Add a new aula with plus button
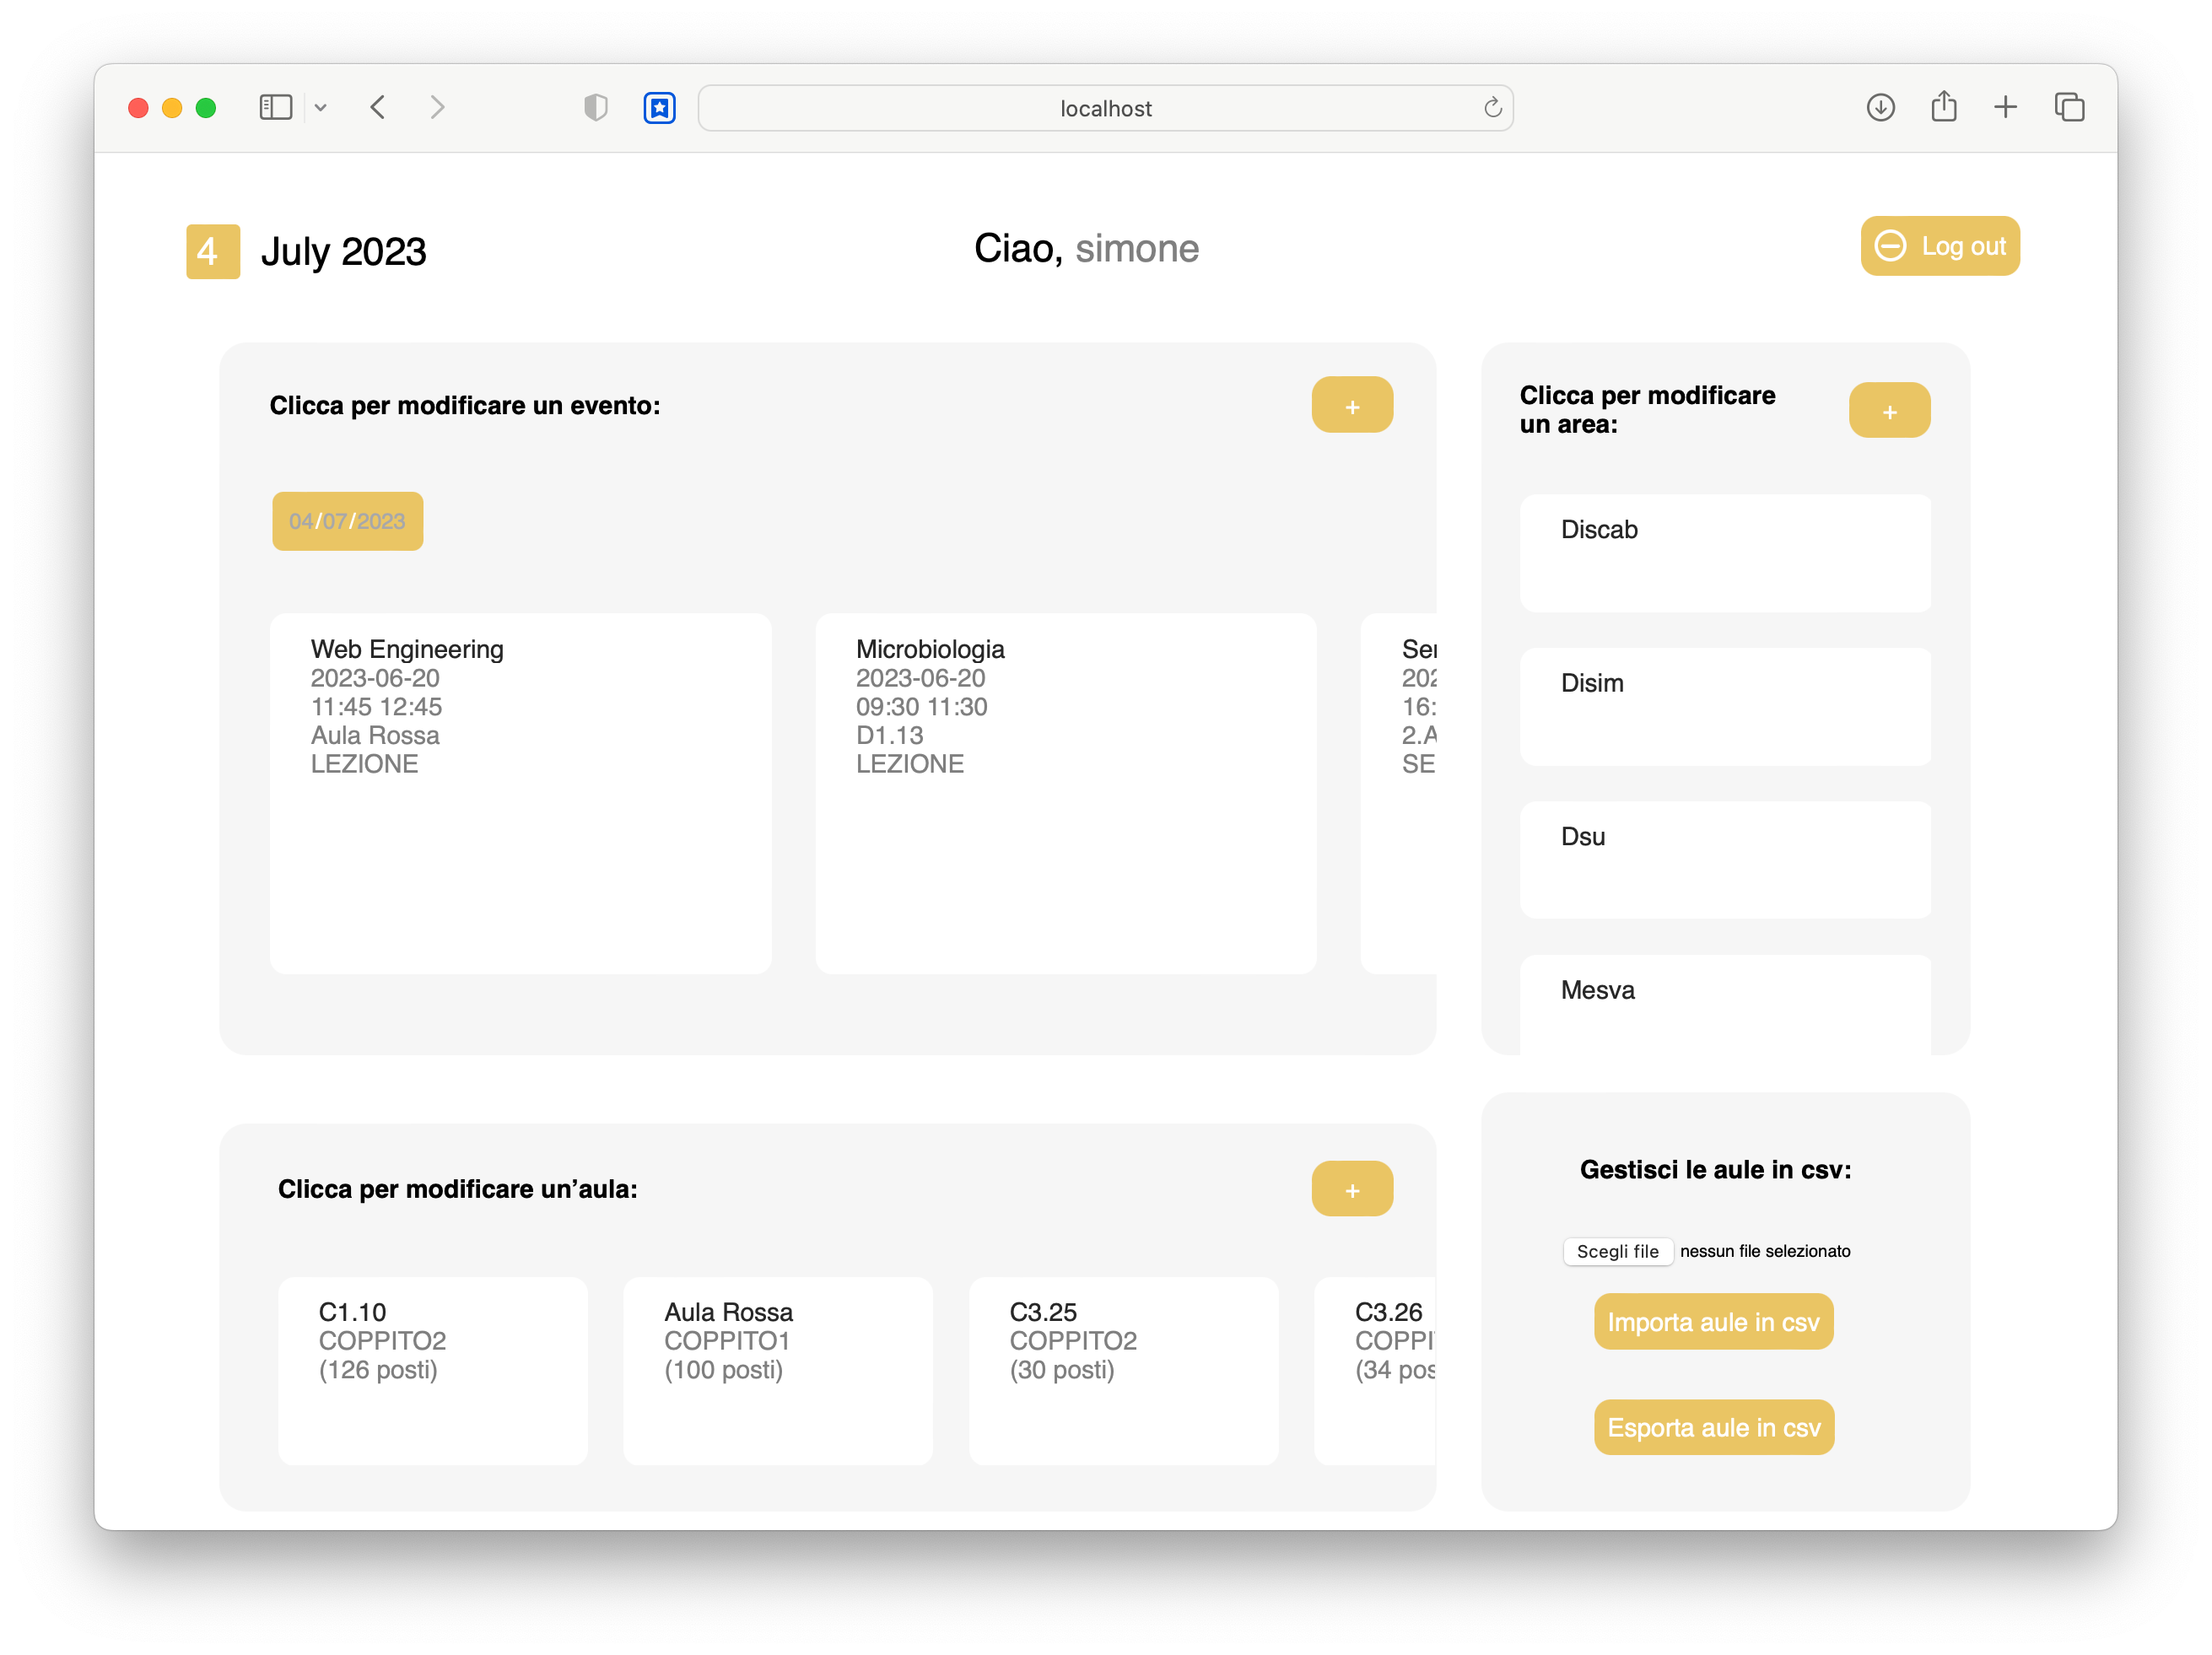2212x1655 pixels. 1352,1189
